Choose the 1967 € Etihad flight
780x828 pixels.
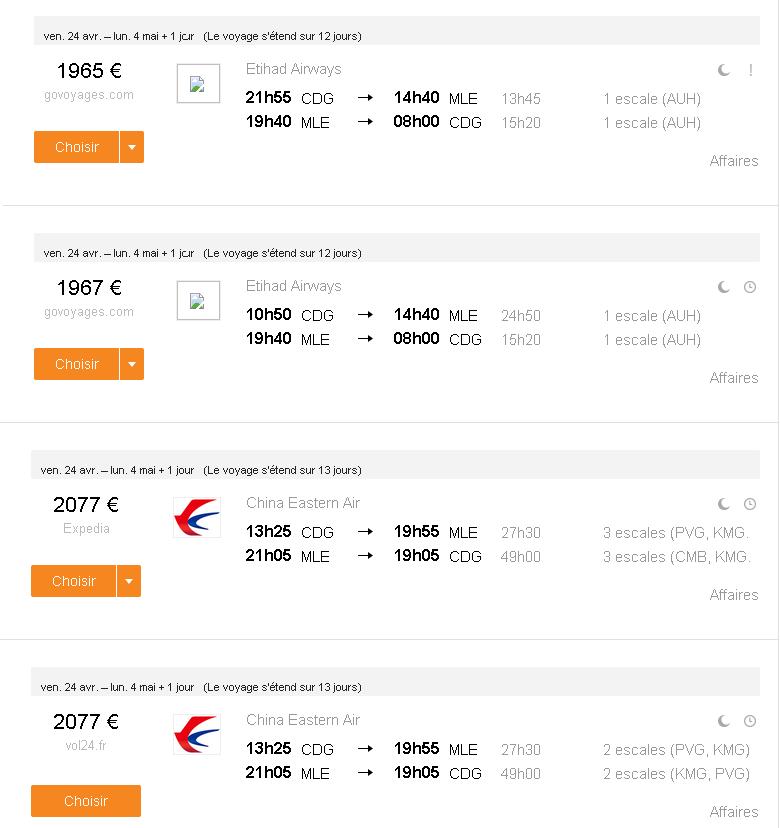pyautogui.click(x=77, y=364)
